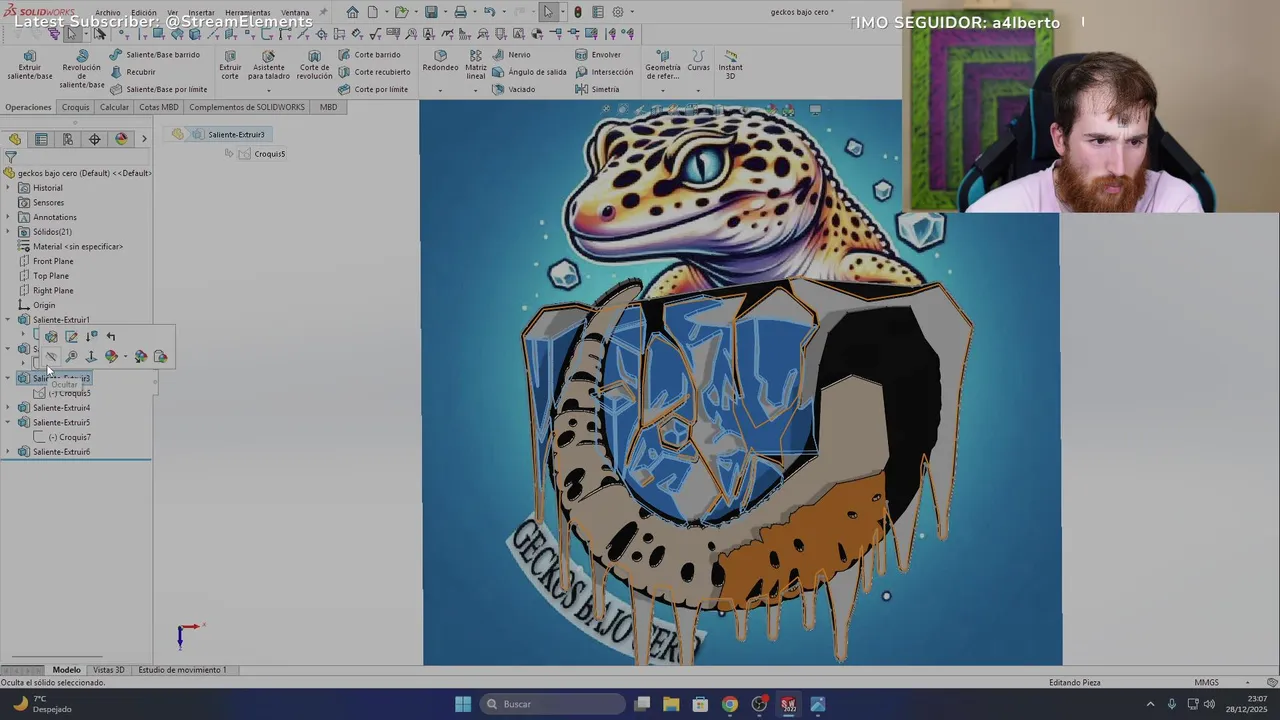Open the Herramientas menu
1280x720 pixels.
coord(247,13)
